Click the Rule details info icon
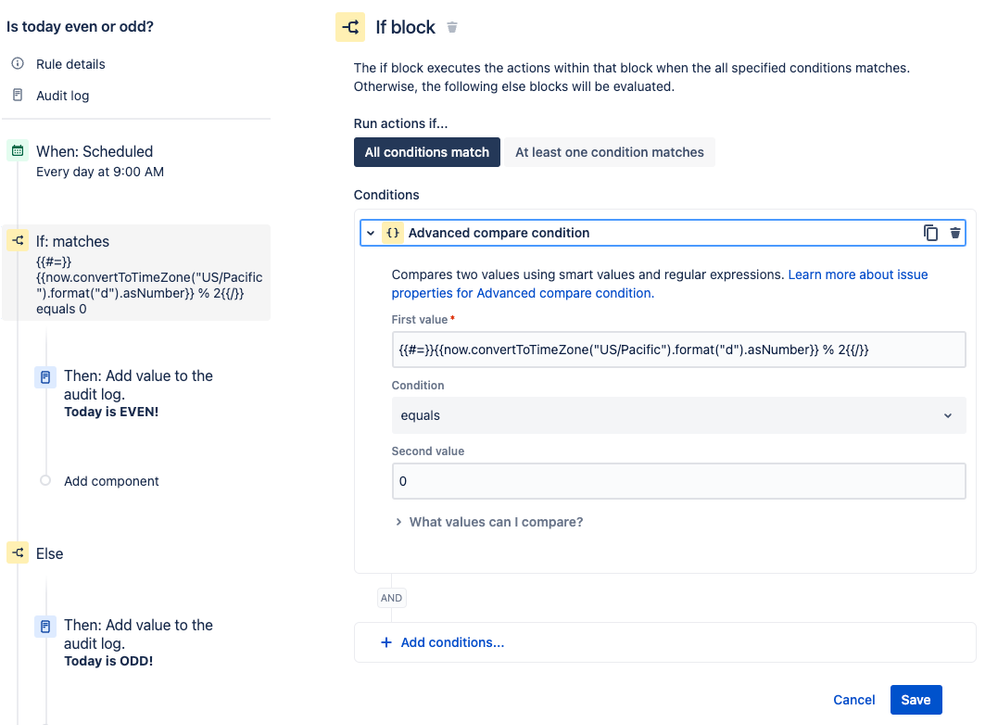The width and height of the screenshot is (998, 725). 17,64
